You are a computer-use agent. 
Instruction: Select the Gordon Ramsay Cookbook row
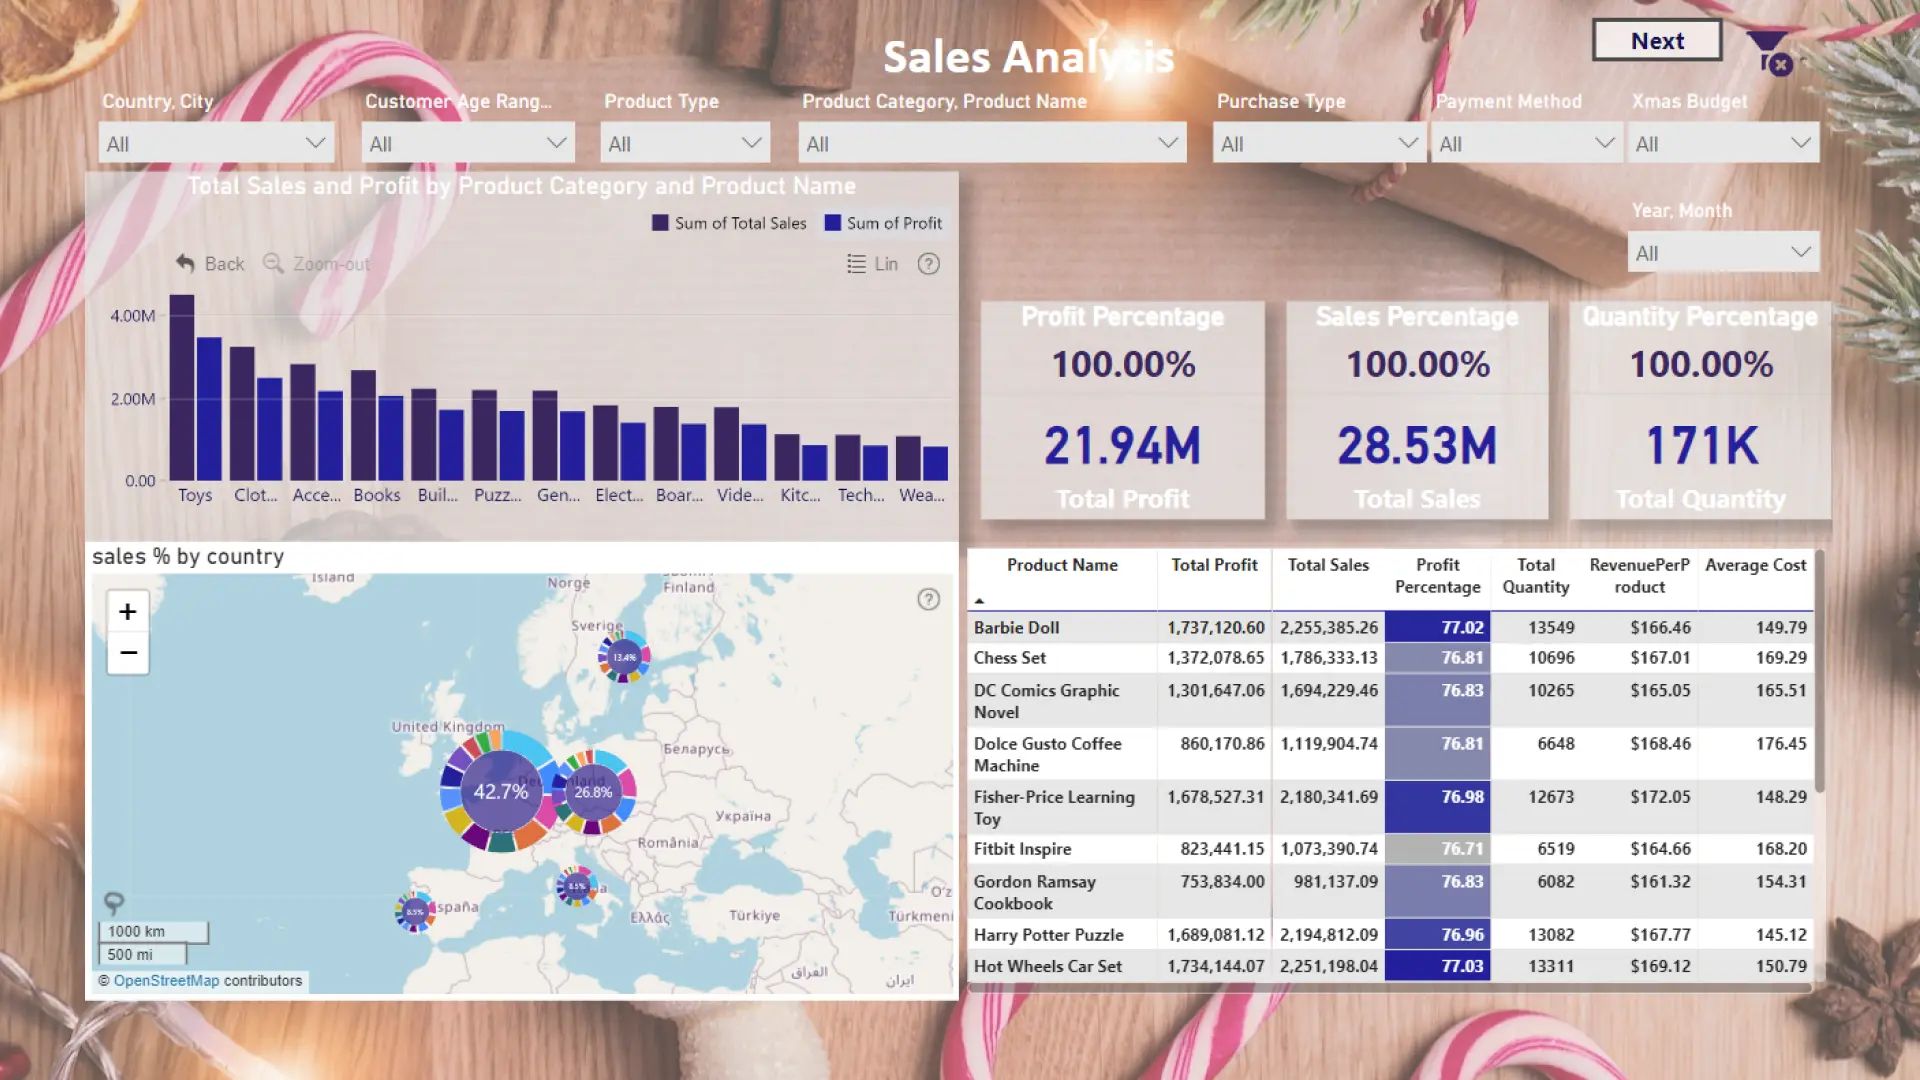[1390, 892]
